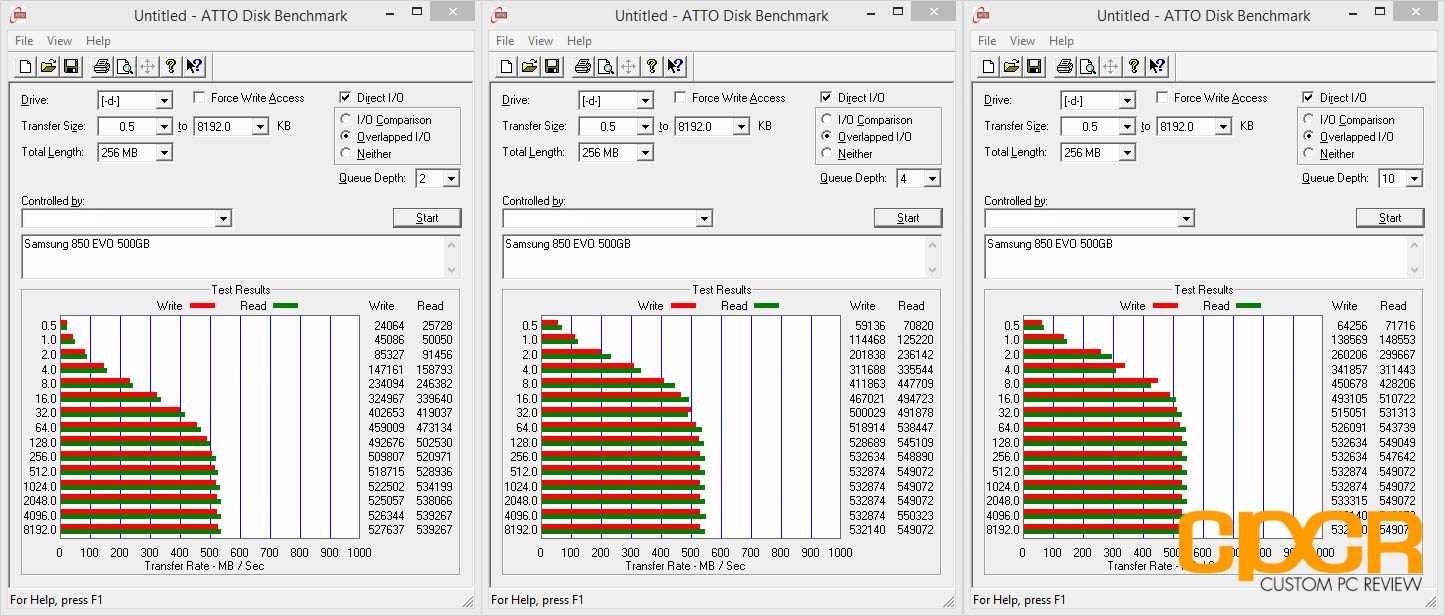Click the read value 539267 for the 8192.0 row in the left window
Screen dimensions: 1445x616
(x=434, y=530)
